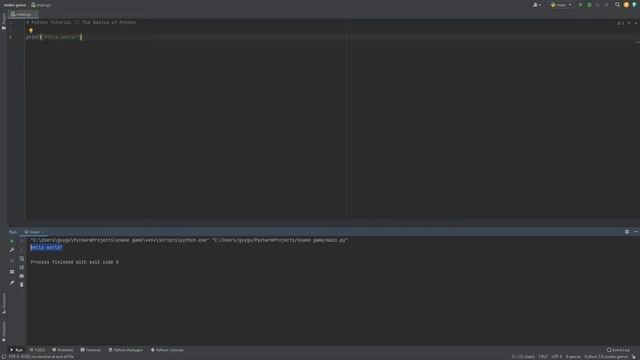Change UTF-8 file encoding in status bar
Viewport: 640px width, 360px height.
point(557,357)
